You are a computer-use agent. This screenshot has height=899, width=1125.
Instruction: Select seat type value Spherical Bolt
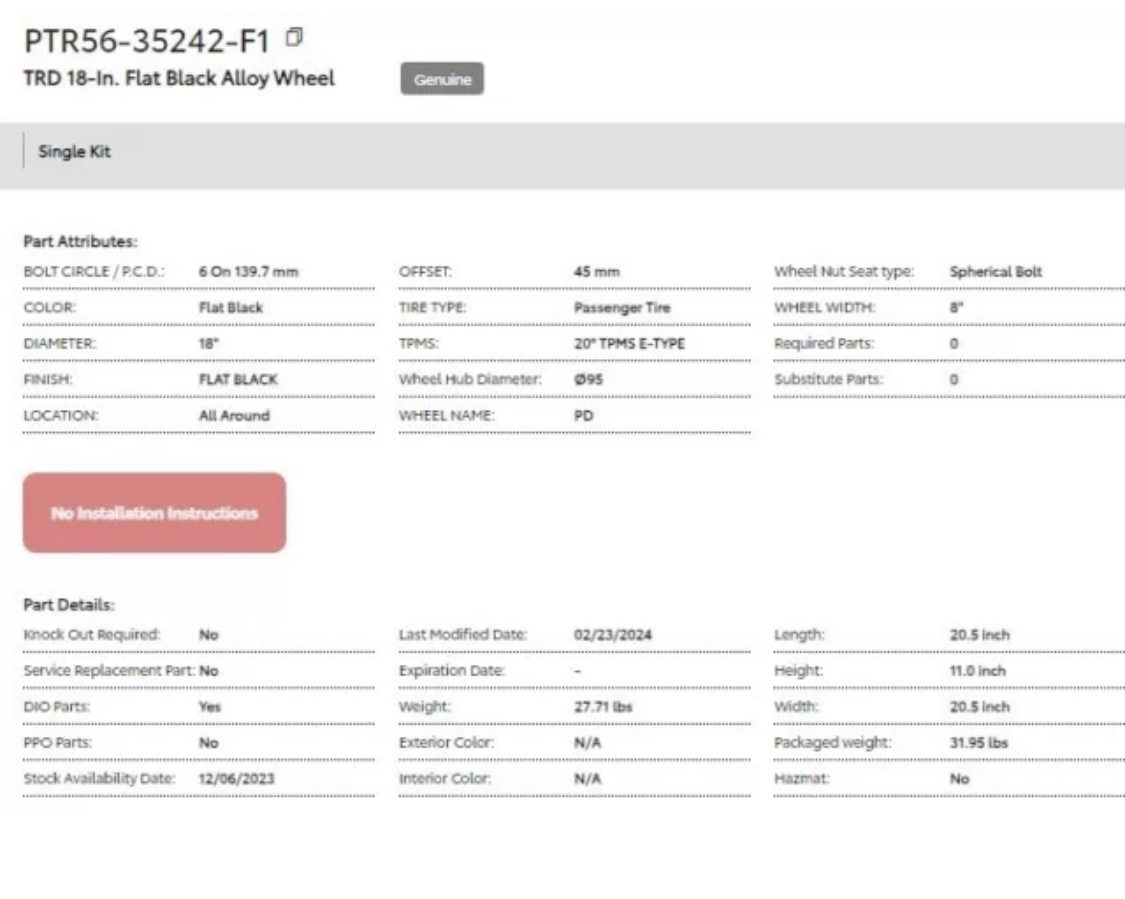[x=996, y=272]
